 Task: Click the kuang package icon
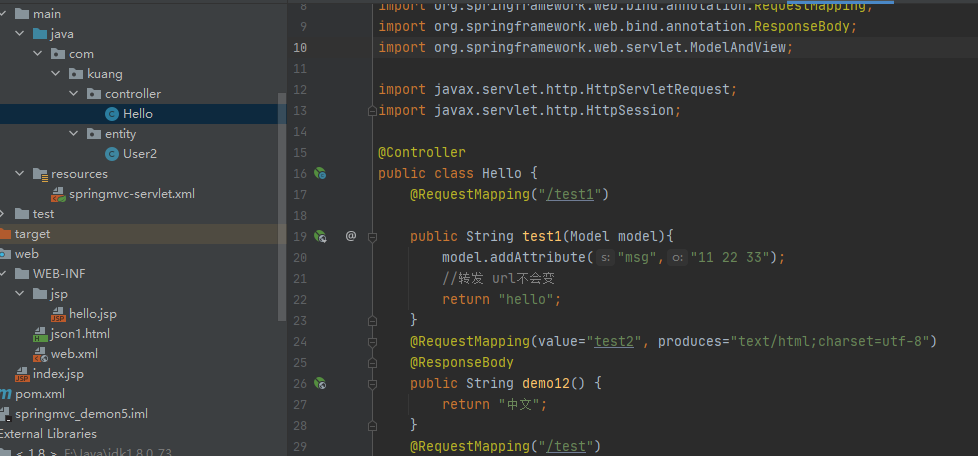point(76,74)
